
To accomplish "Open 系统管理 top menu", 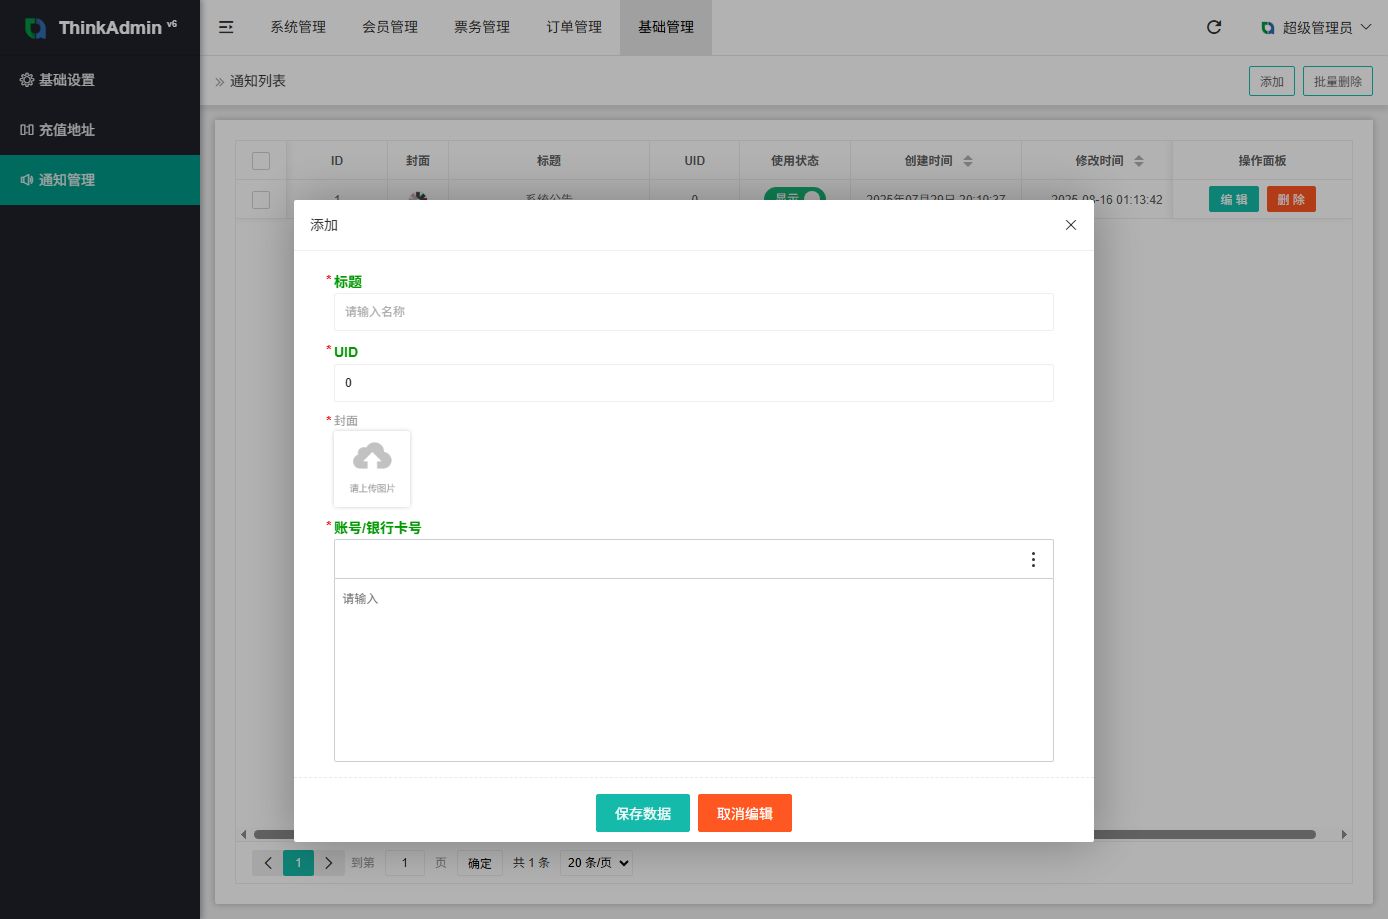I will [298, 27].
